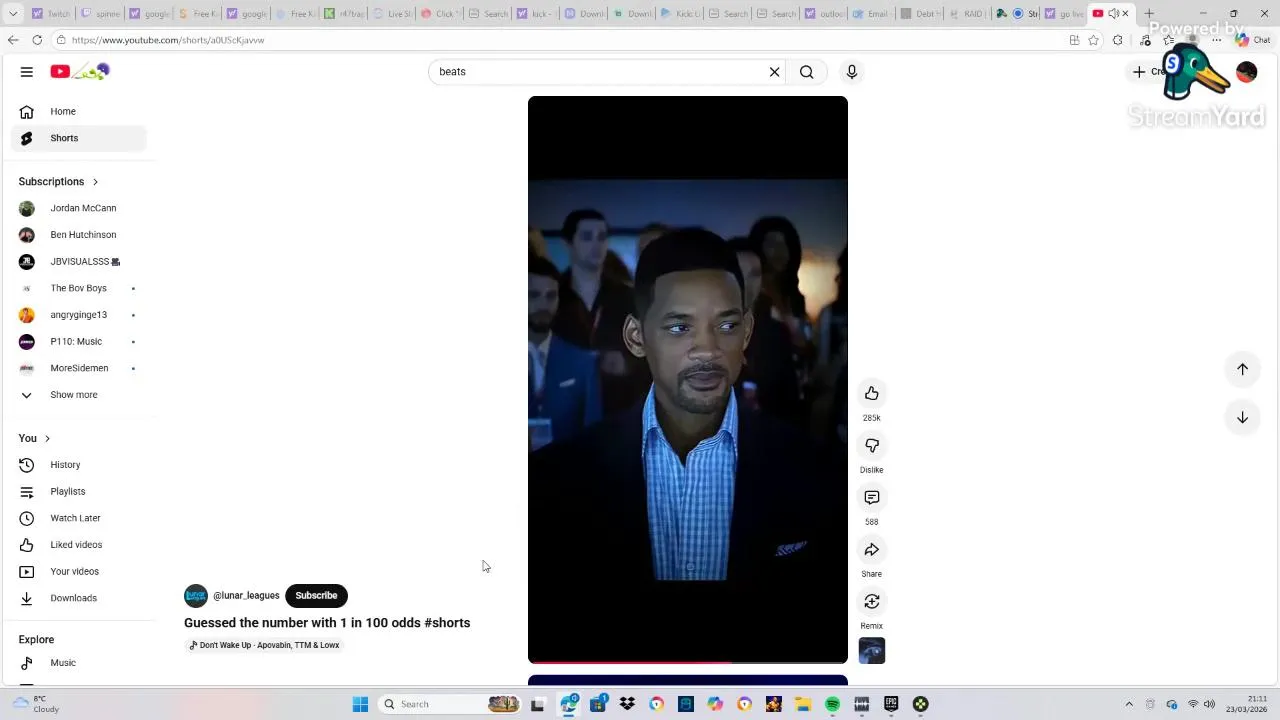Open watch History
The height and width of the screenshot is (720, 1280).
79,465
